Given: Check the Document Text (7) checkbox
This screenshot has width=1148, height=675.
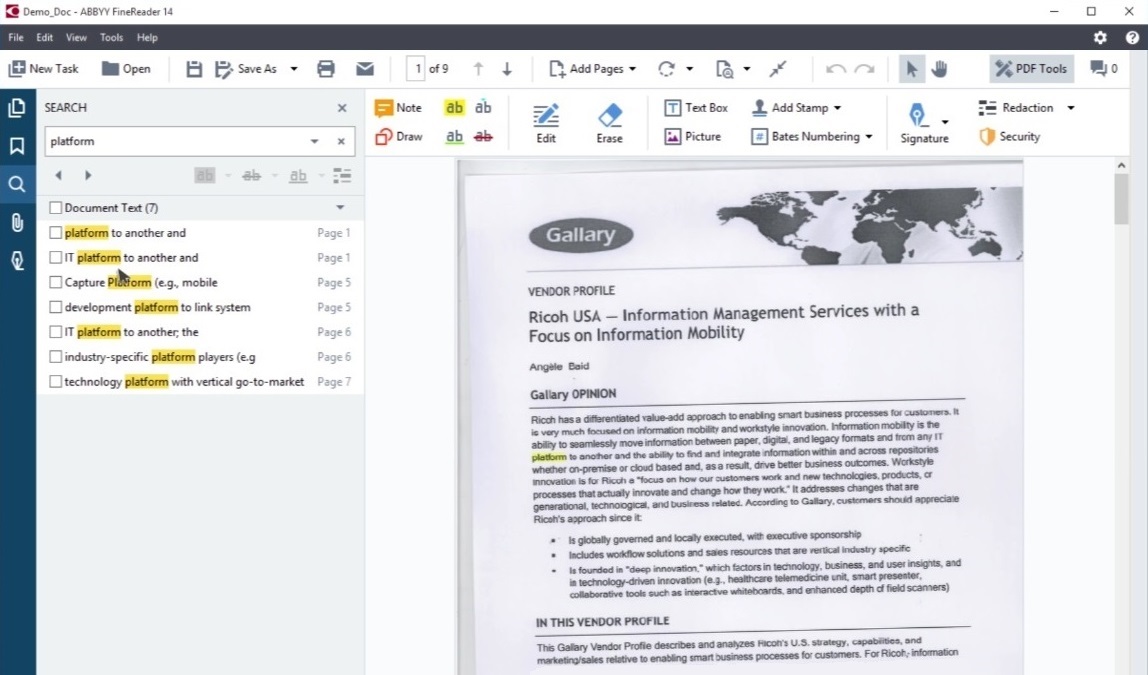Looking at the screenshot, I should (56, 208).
